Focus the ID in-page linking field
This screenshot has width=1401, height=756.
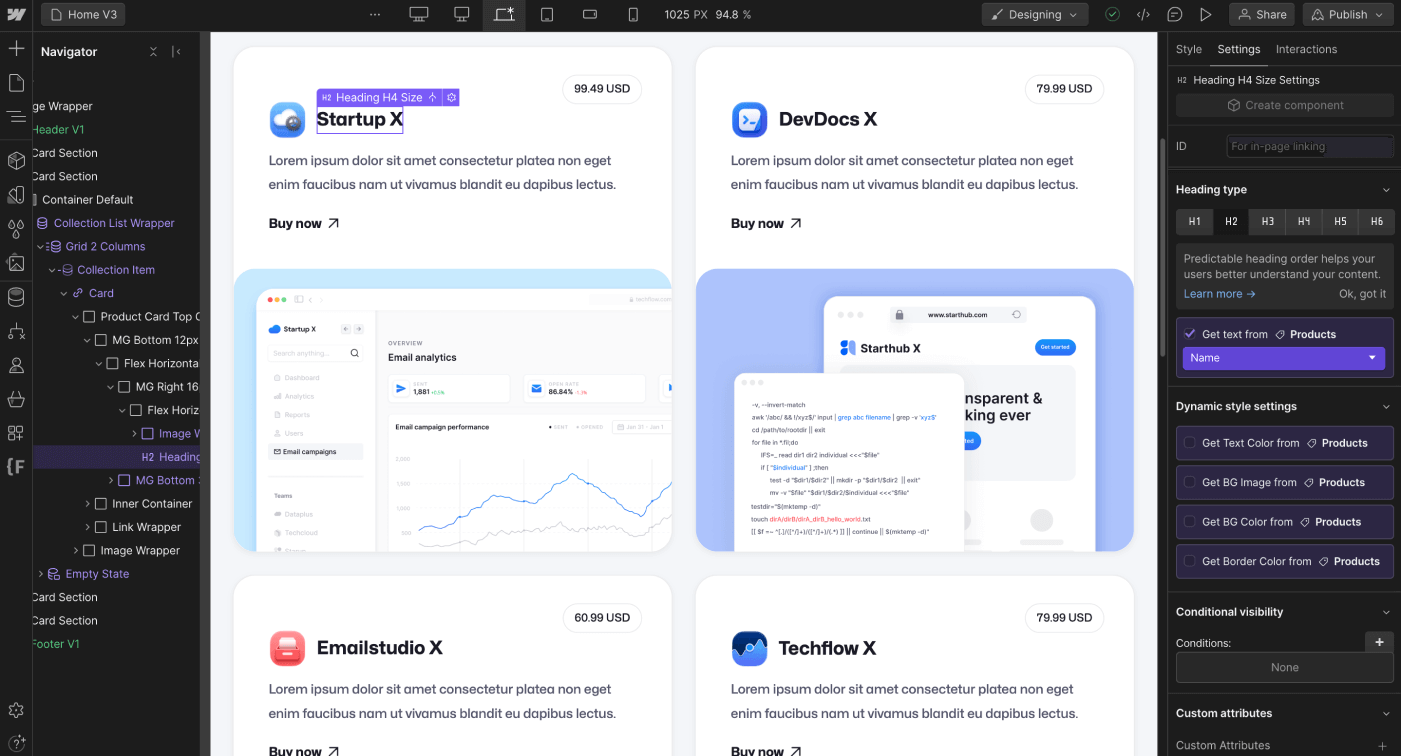[x=1310, y=146]
